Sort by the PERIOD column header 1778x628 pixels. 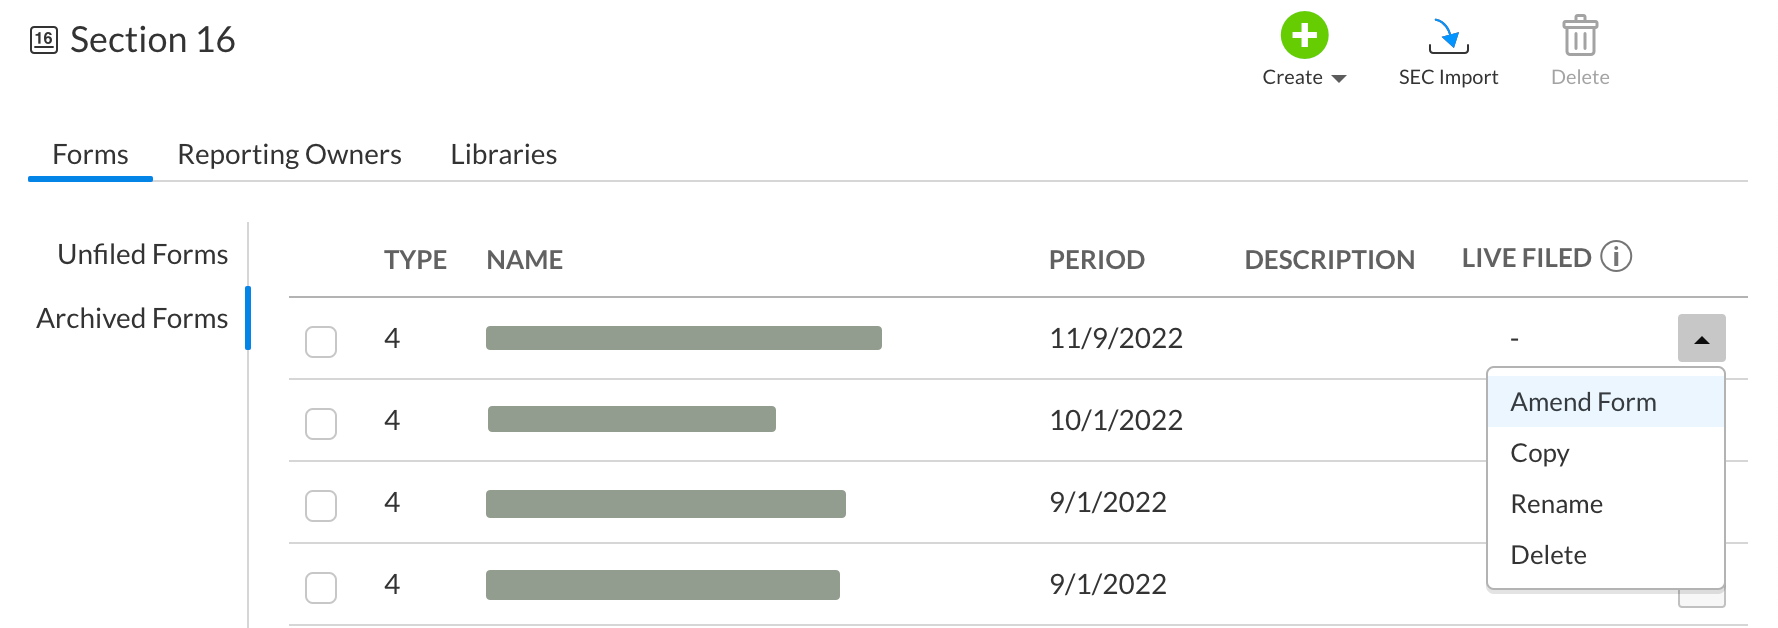tap(1096, 260)
